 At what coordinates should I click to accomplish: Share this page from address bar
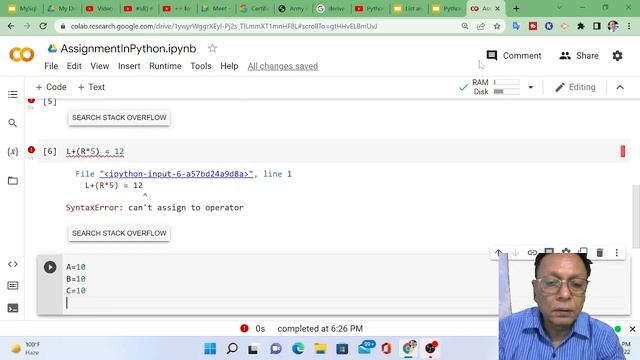(481, 26)
